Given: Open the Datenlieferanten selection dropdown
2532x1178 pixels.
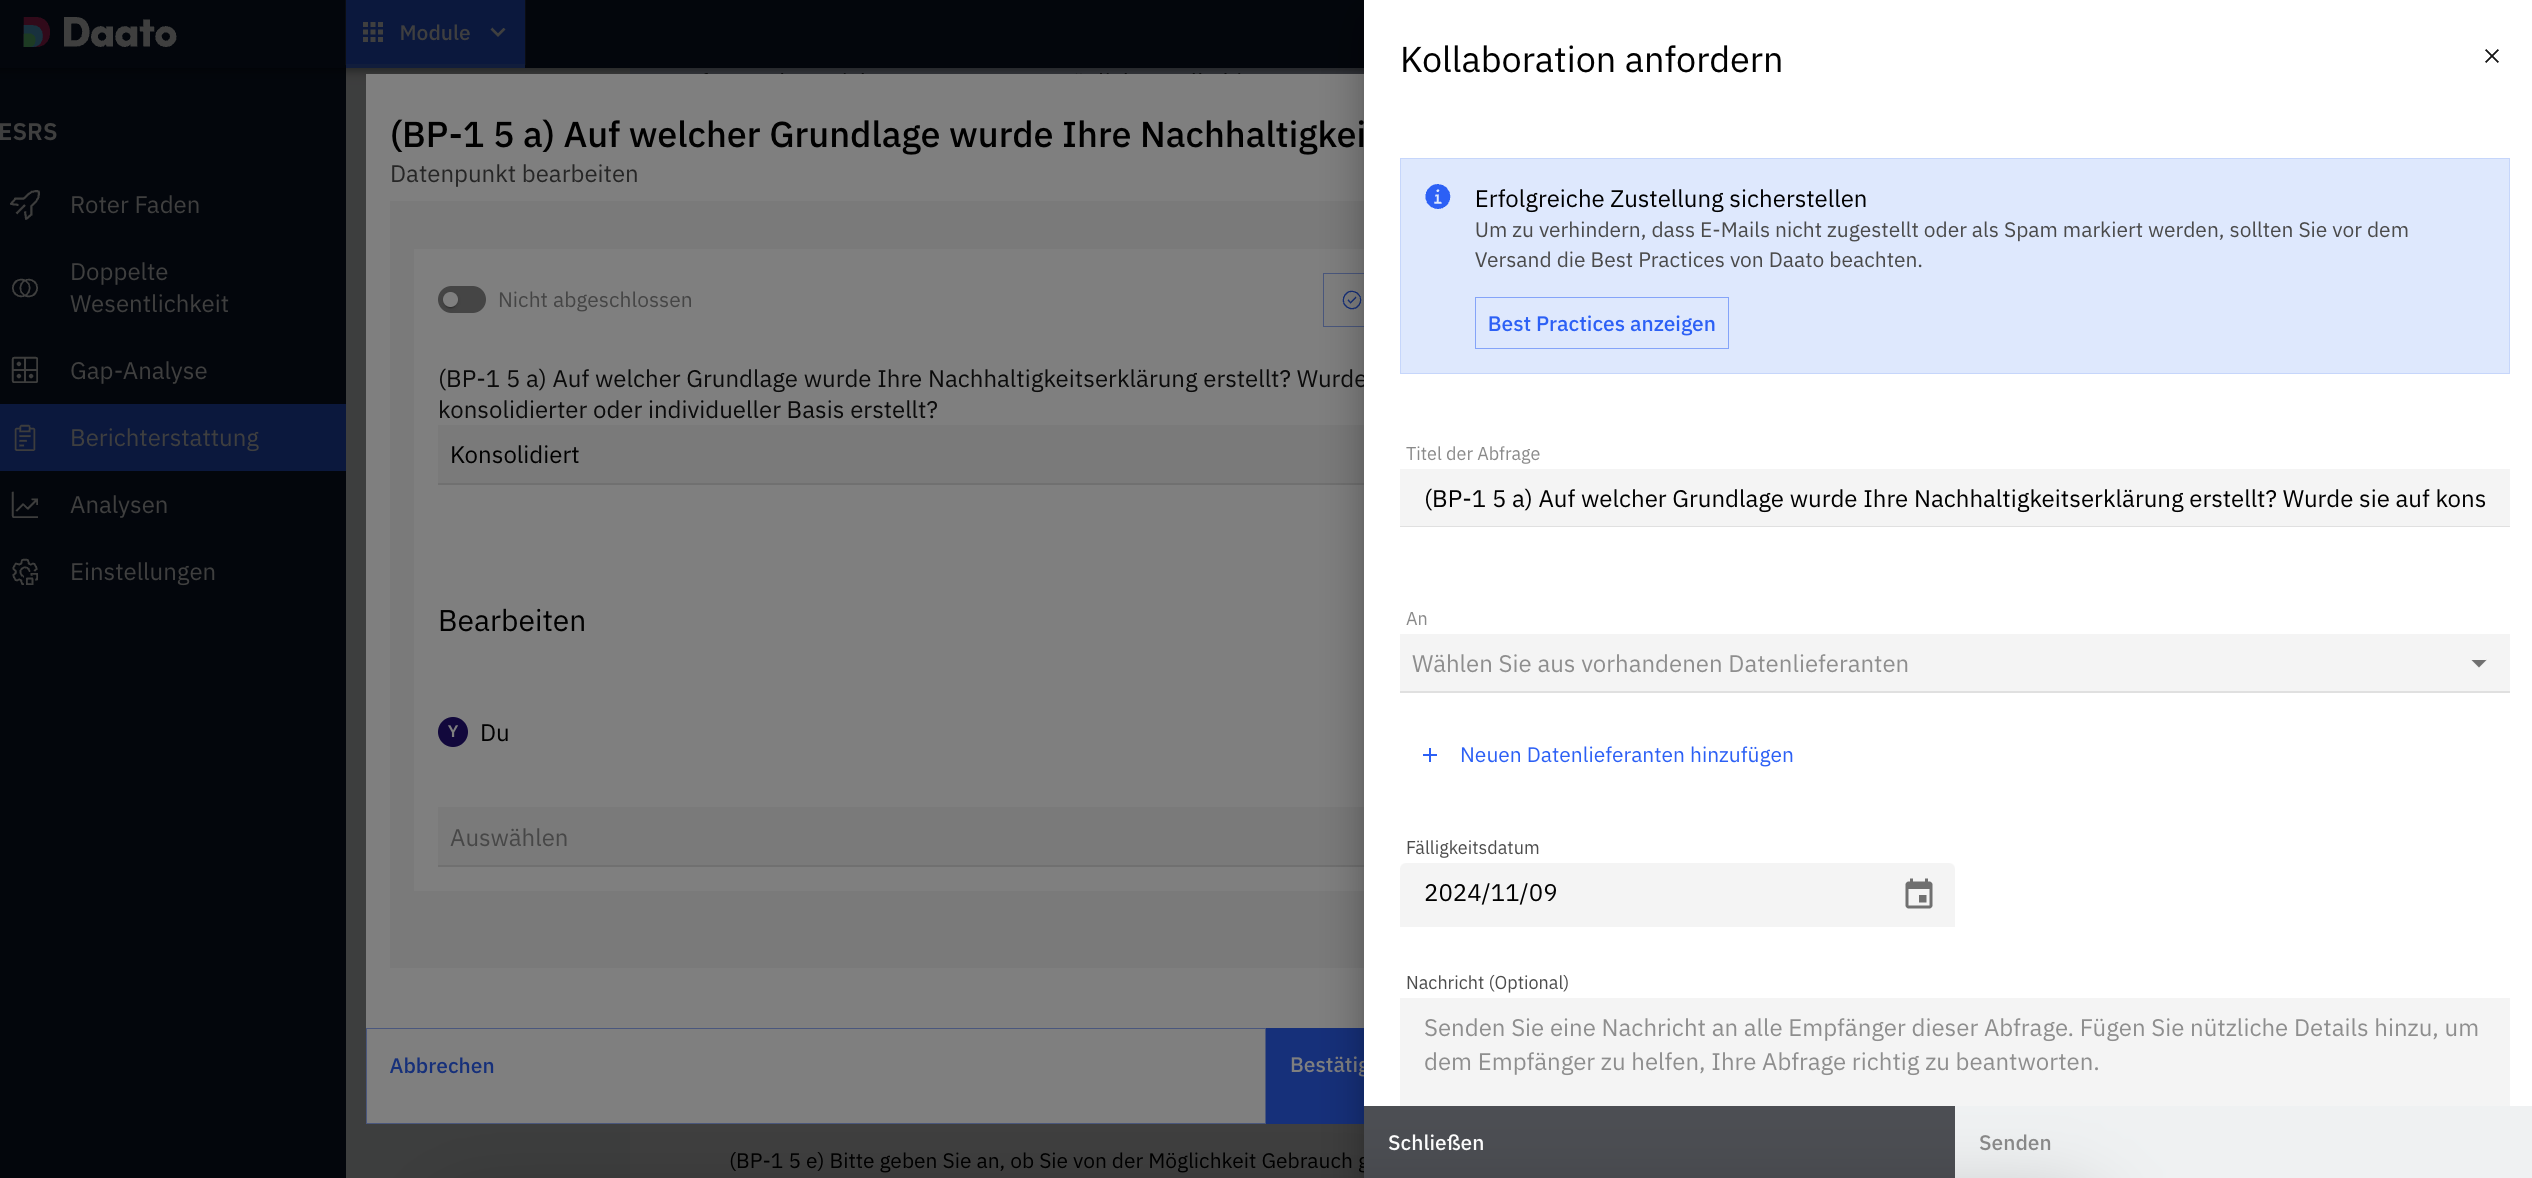Looking at the screenshot, I should (1954, 664).
